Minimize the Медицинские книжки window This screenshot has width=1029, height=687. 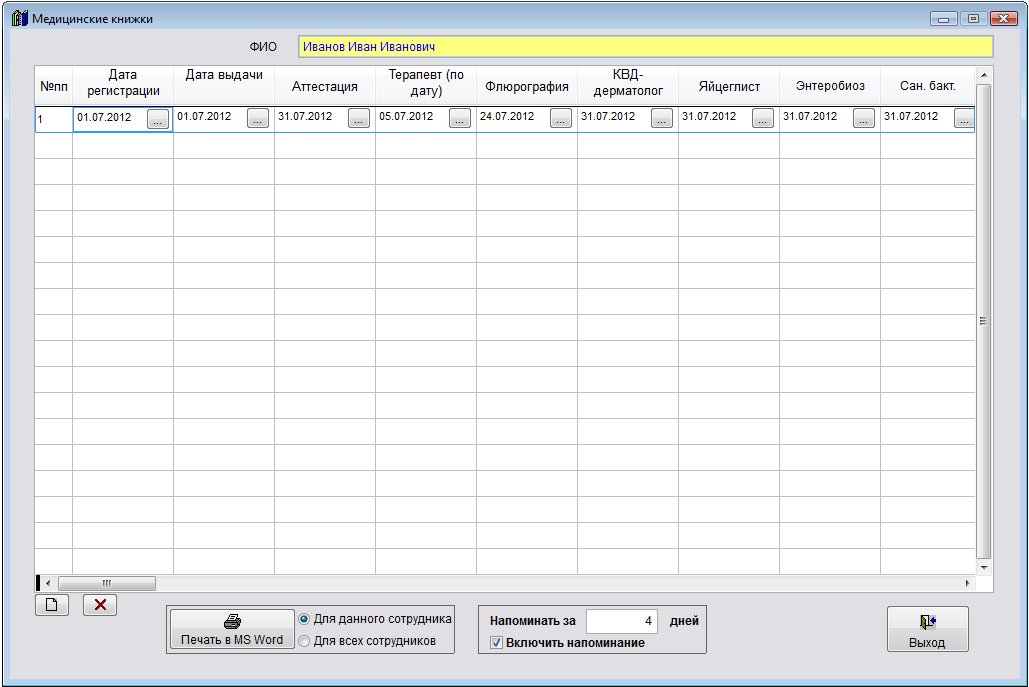944,18
